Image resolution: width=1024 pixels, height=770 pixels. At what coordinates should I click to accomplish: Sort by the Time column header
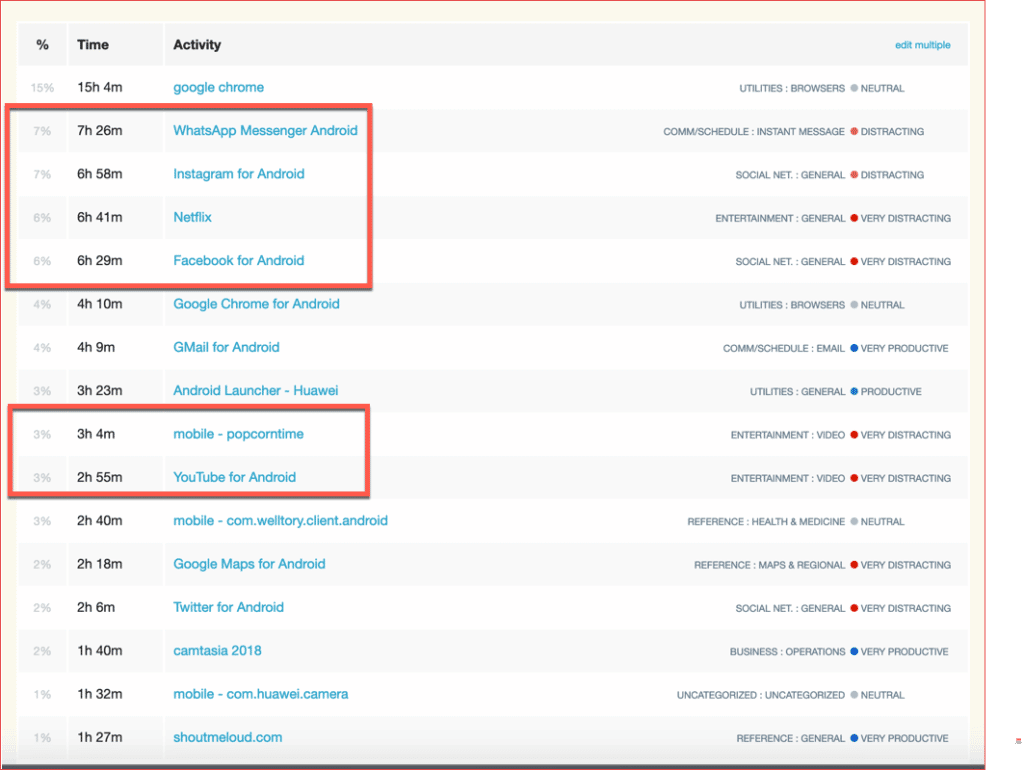(x=93, y=45)
